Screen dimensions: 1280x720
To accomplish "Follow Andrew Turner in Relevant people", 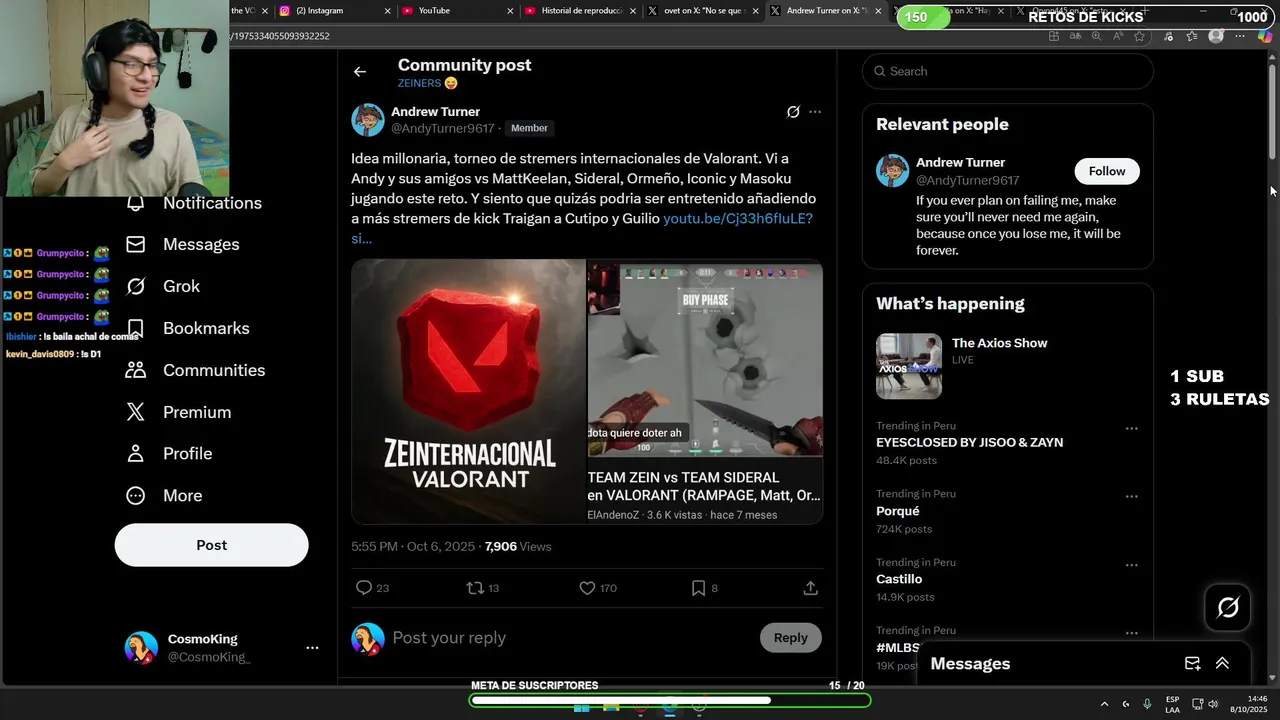I will click(x=1107, y=171).
